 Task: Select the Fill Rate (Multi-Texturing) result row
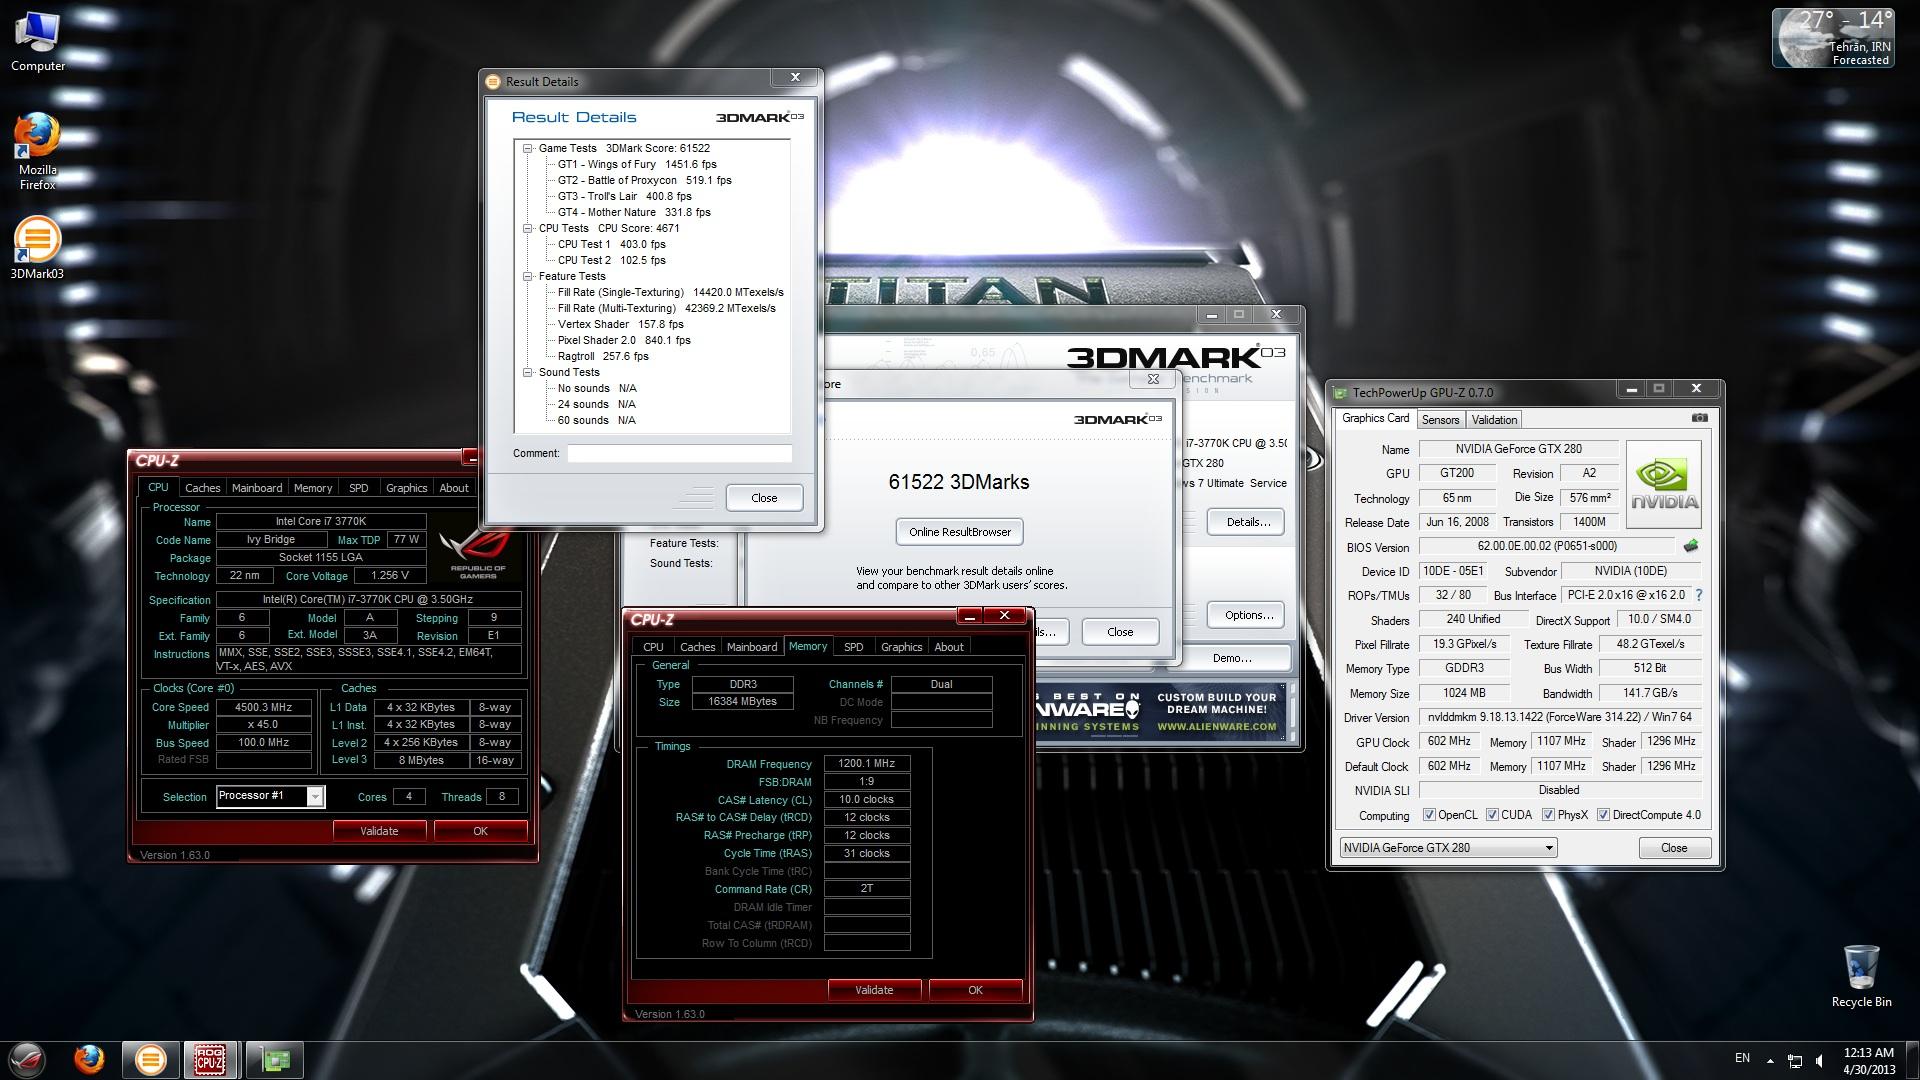(x=666, y=308)
